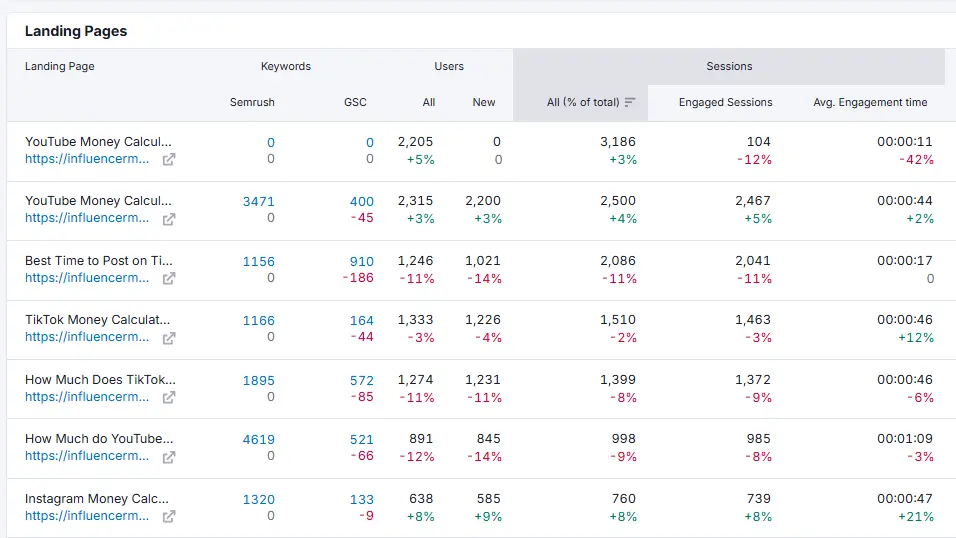Open external link icon for TikTok Money Calculator row

click(x=169, y=338)
